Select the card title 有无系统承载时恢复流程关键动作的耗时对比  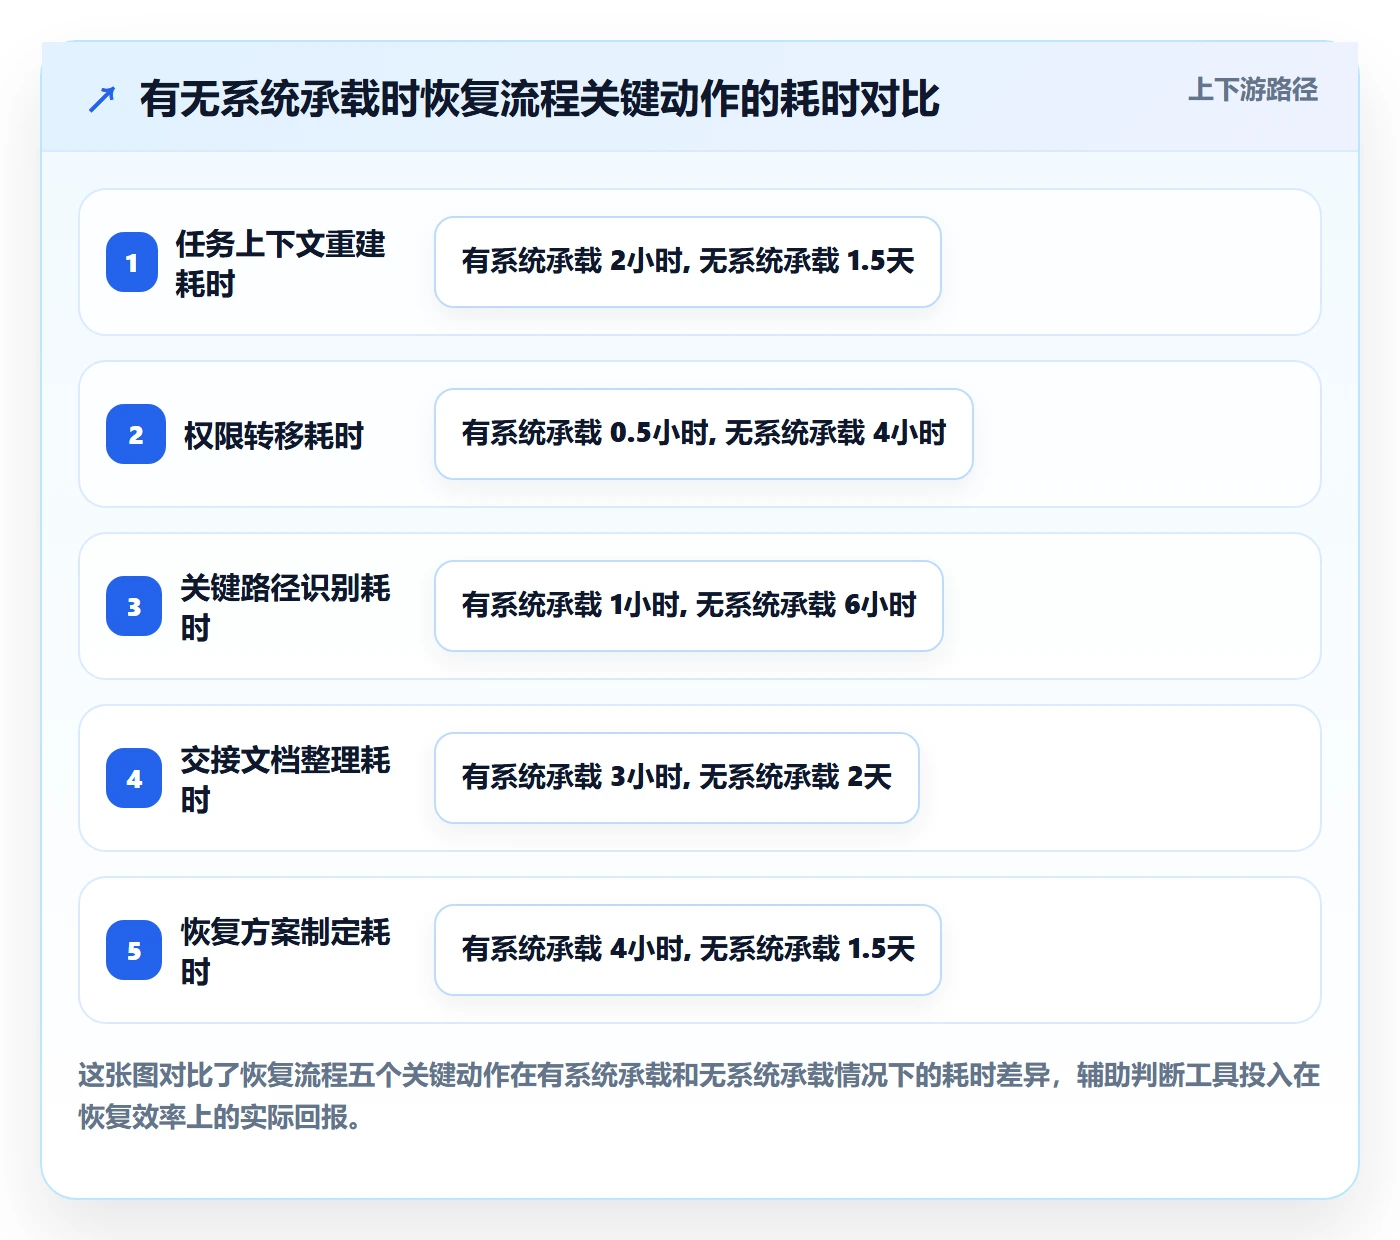pos(540,99)
